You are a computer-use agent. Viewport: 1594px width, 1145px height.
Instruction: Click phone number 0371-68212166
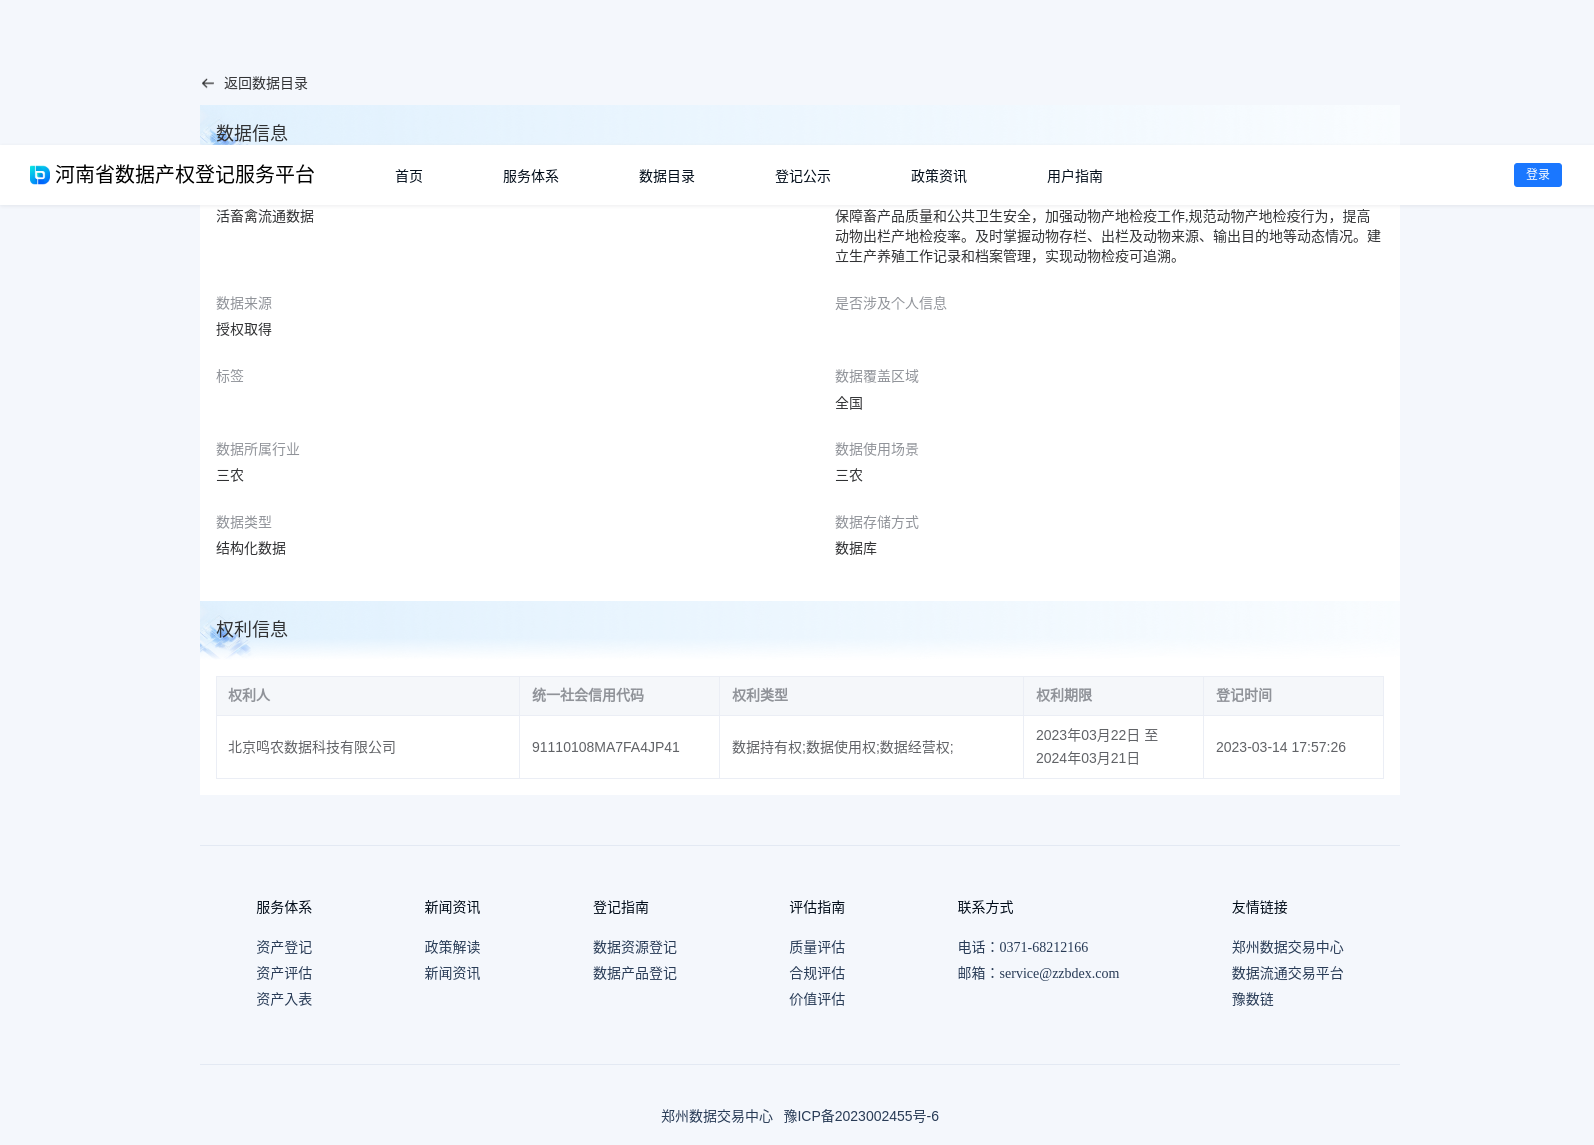tap(1044, 947)
